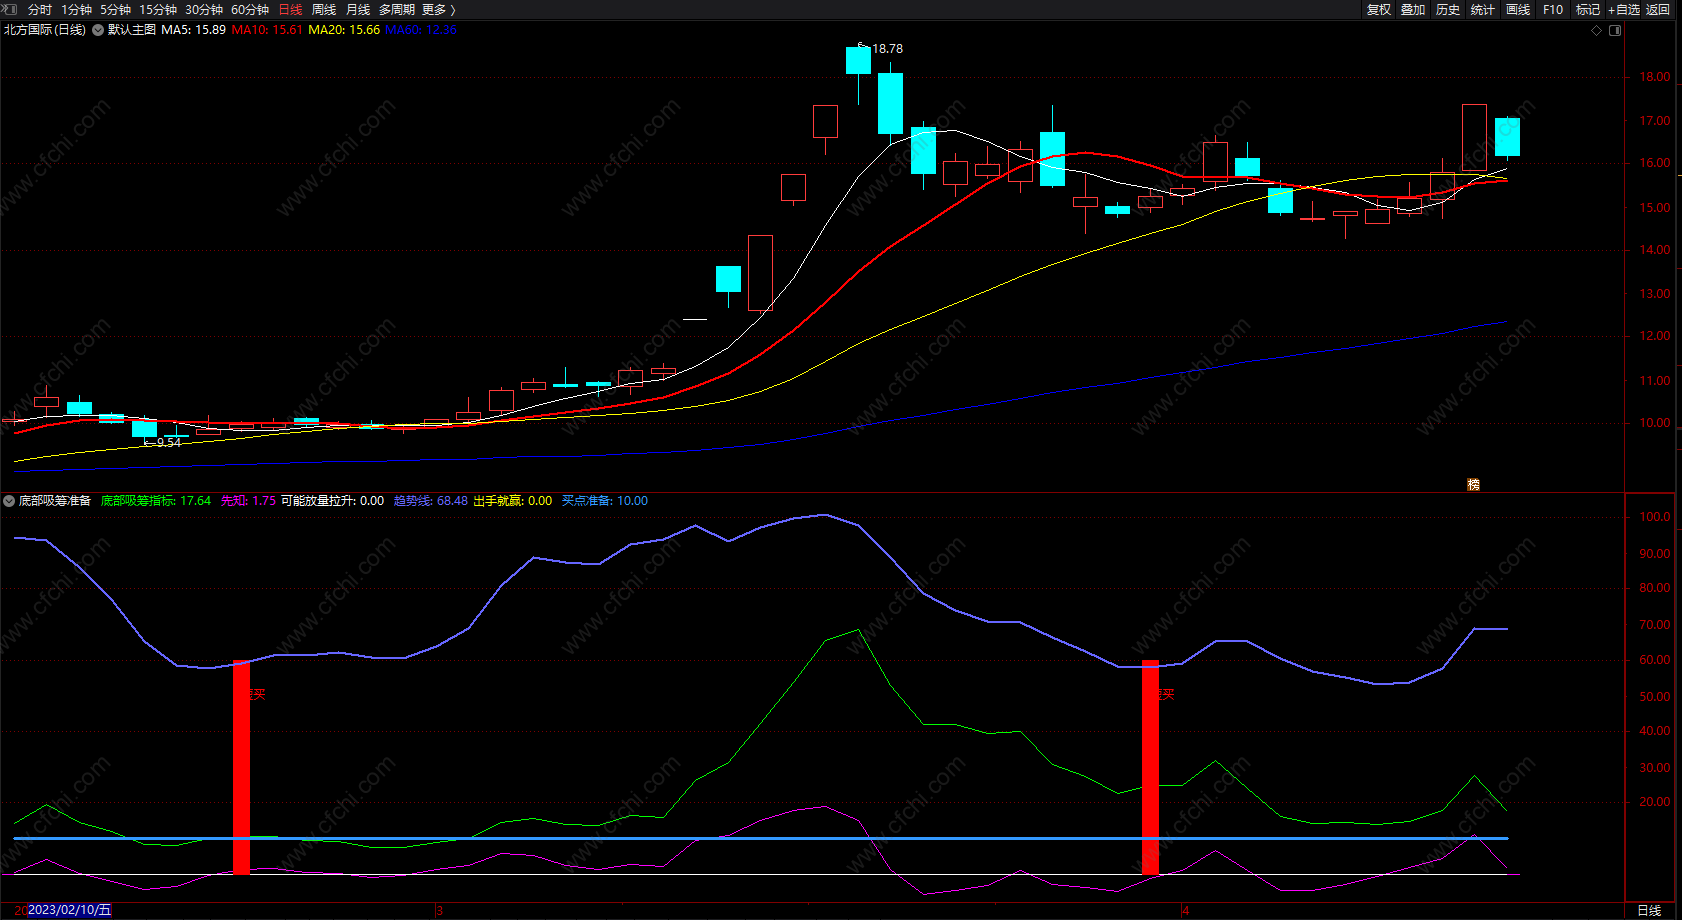Toggle the side panel icon at chart top-right
This screenshot has height=920, width=1682.
(x=1615, y=30)
